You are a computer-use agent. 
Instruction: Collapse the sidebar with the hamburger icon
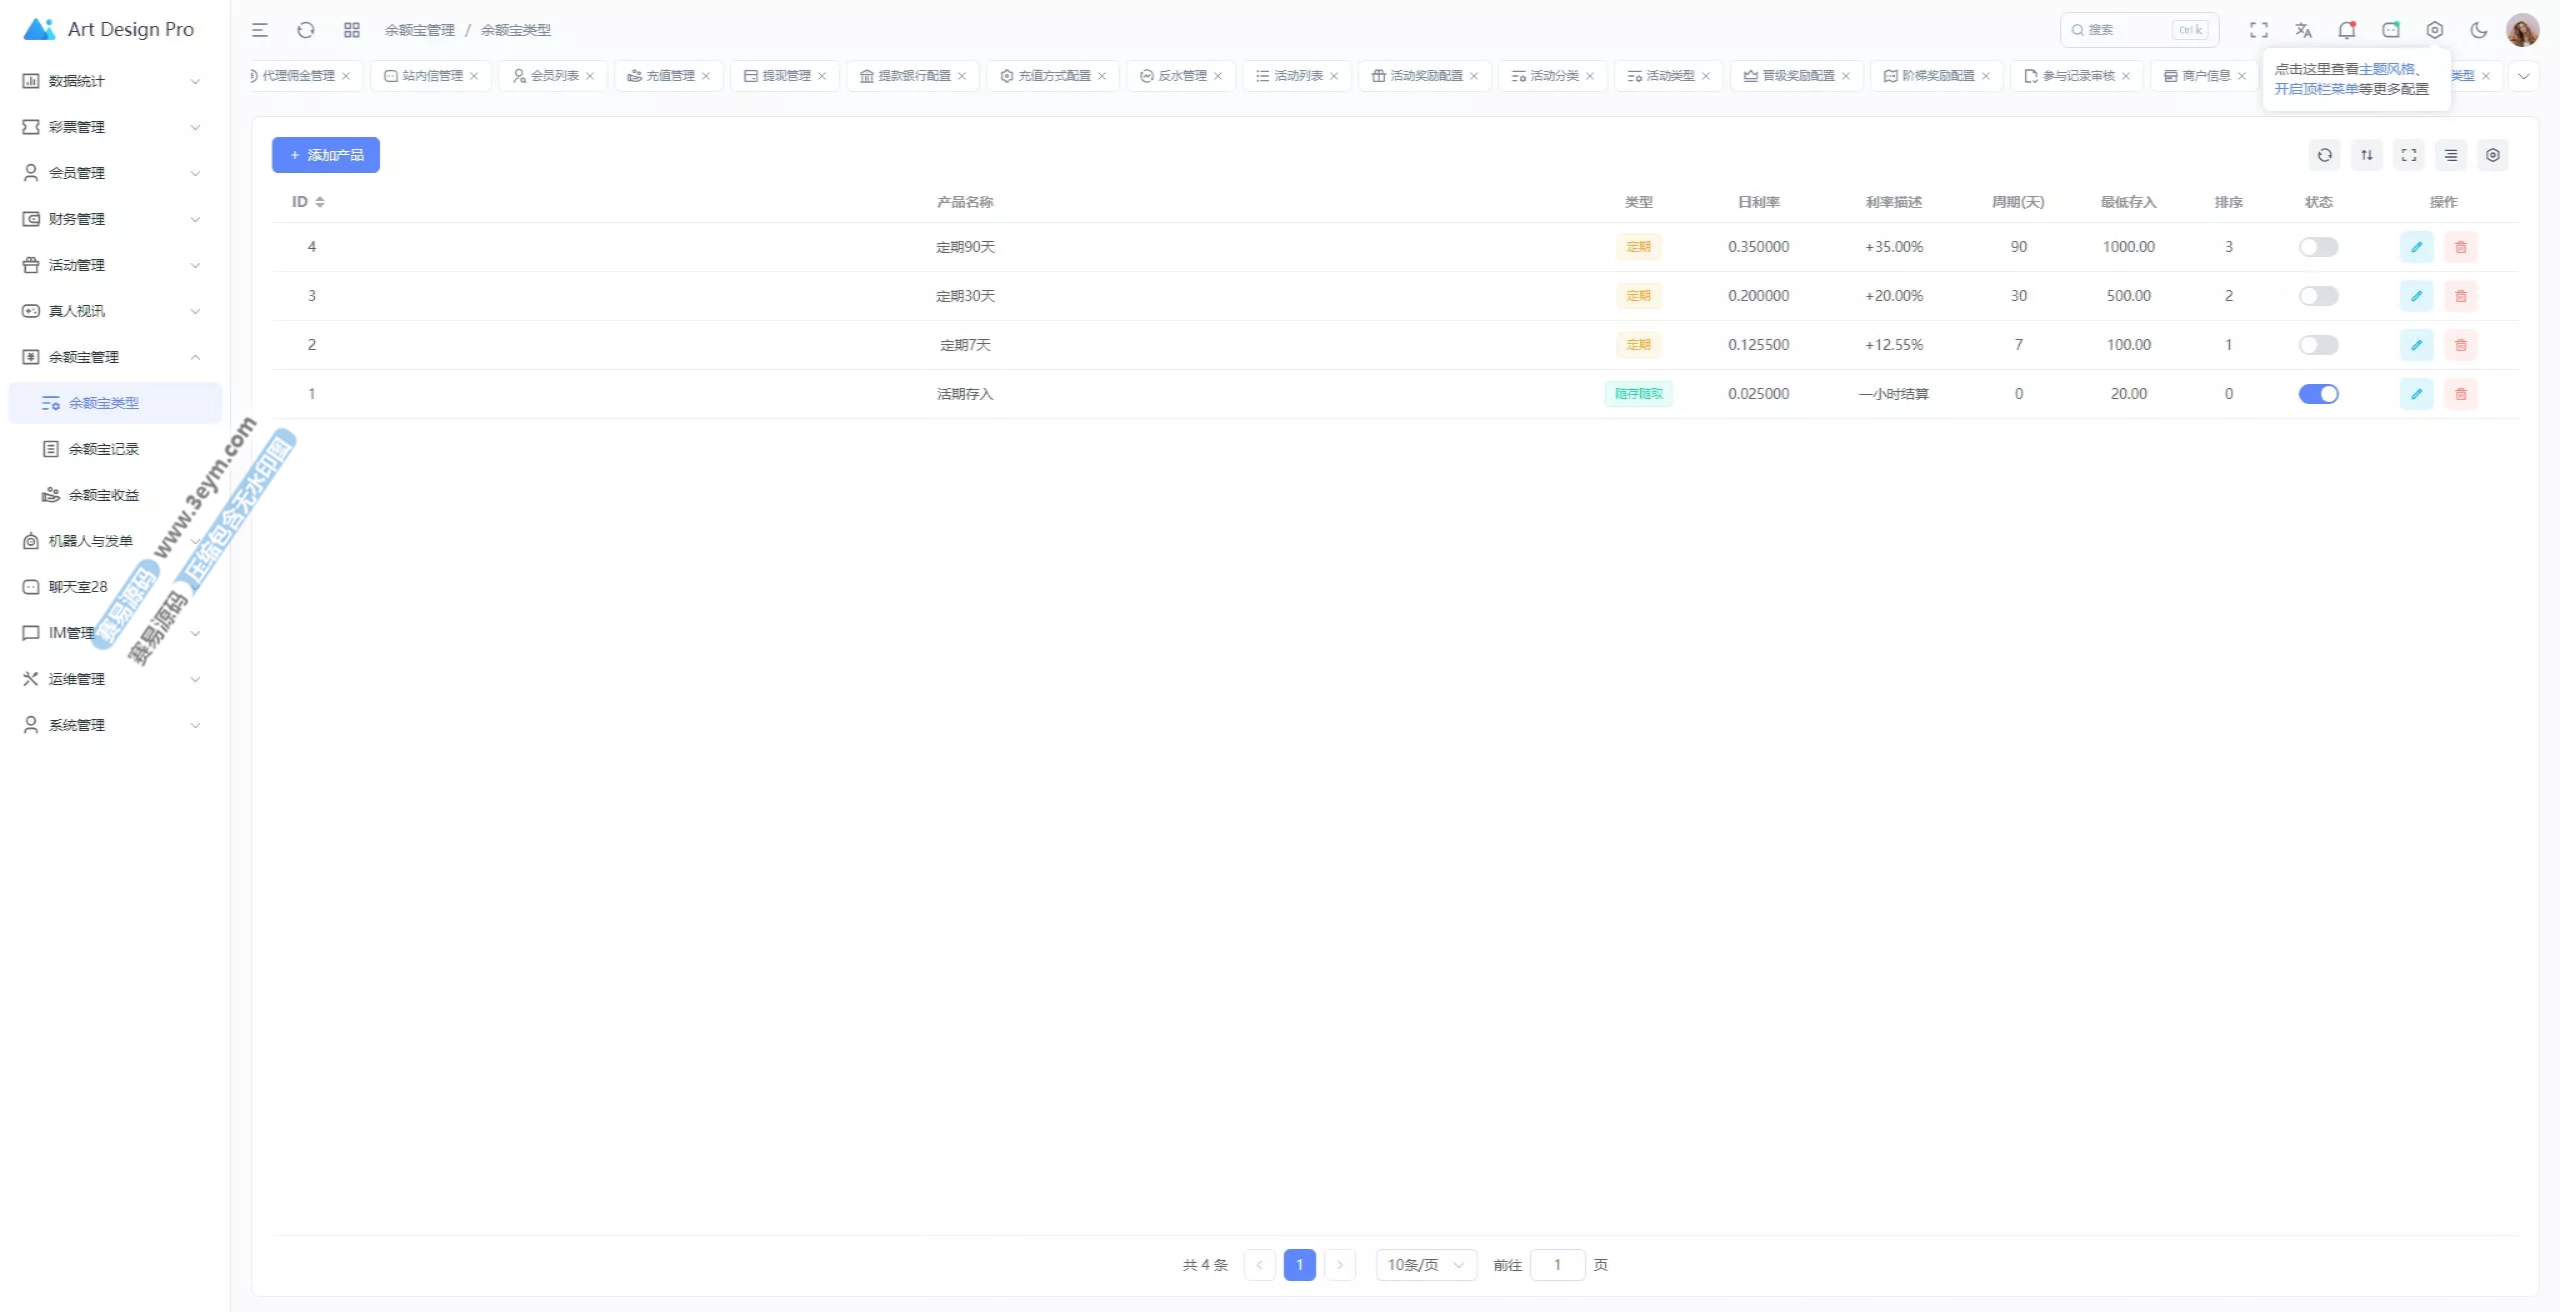point(260,30)
